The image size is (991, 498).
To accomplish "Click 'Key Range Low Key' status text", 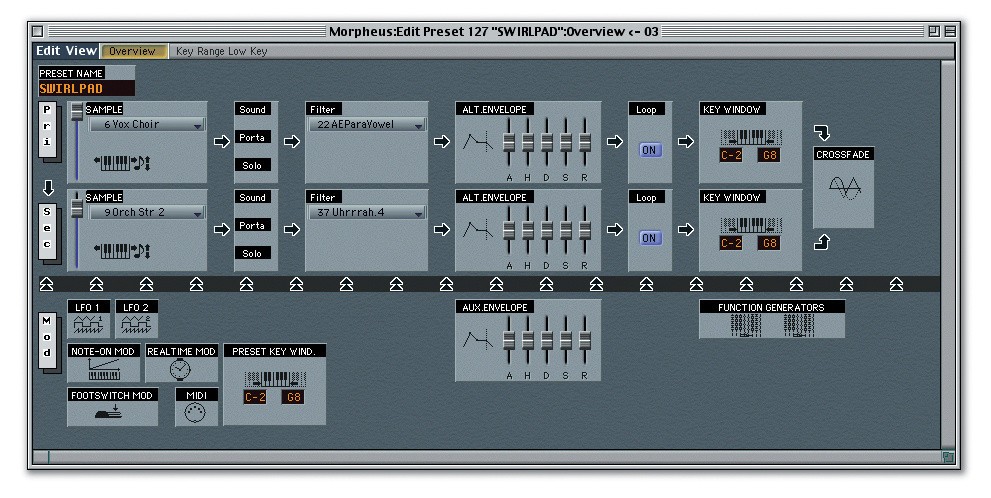I will [x=221, y=51].
